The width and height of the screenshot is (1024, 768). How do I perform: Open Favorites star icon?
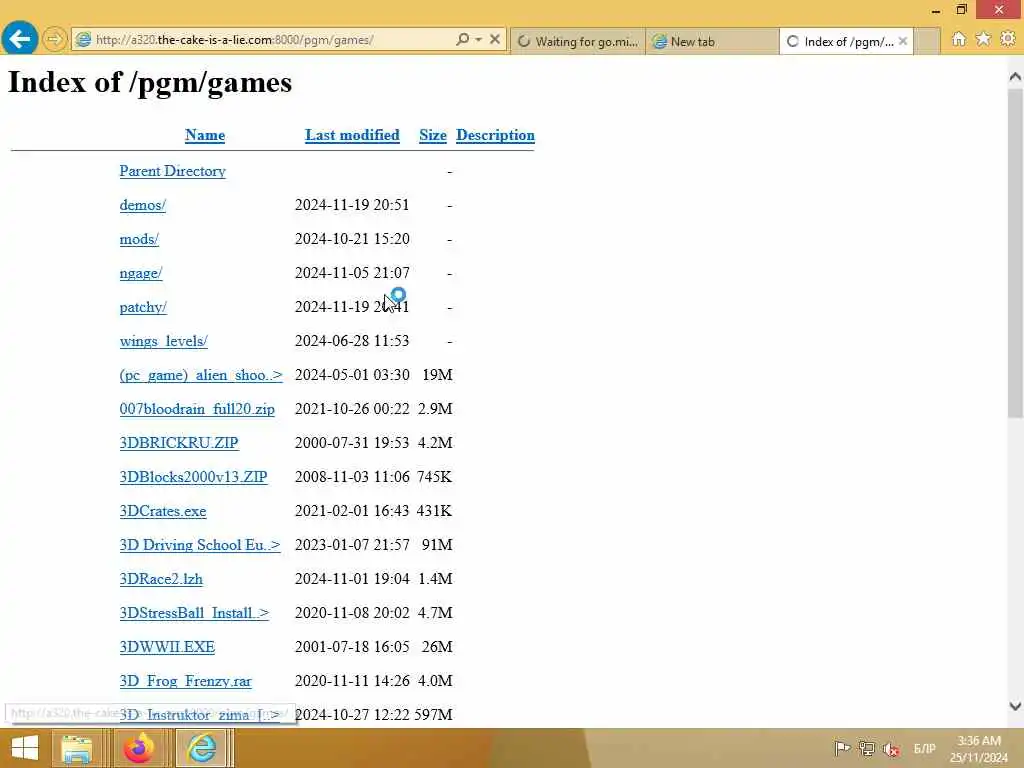click(x=983, y=39)
